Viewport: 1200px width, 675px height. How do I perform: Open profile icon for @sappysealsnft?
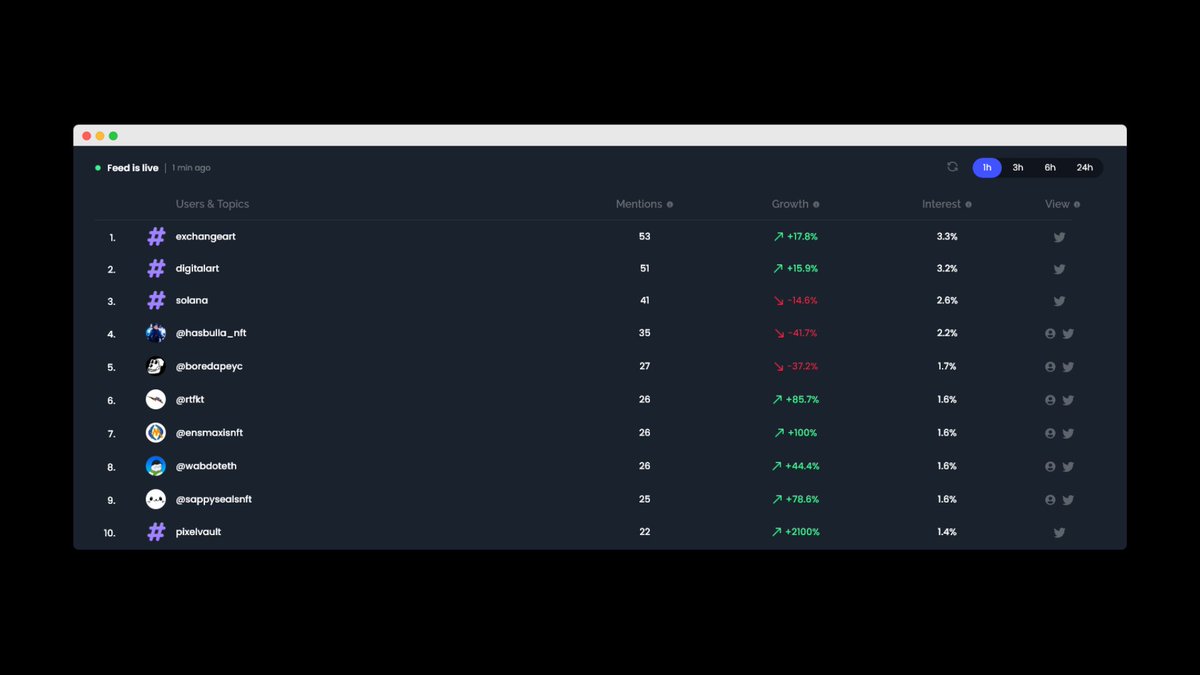pyautogui.click(x=1050, y=499)
